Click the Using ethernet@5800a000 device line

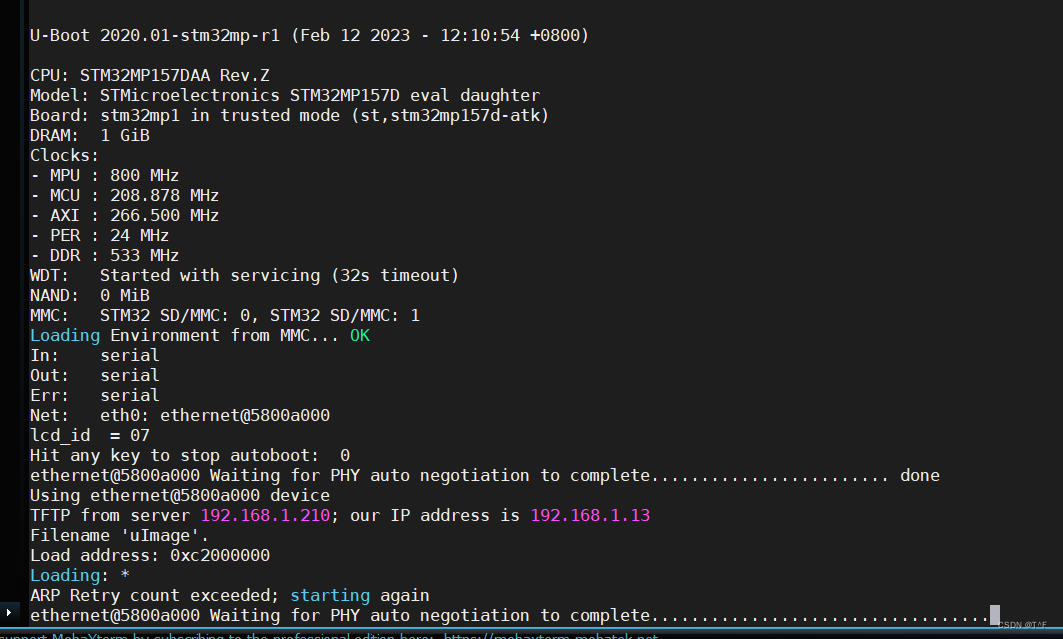180,495
